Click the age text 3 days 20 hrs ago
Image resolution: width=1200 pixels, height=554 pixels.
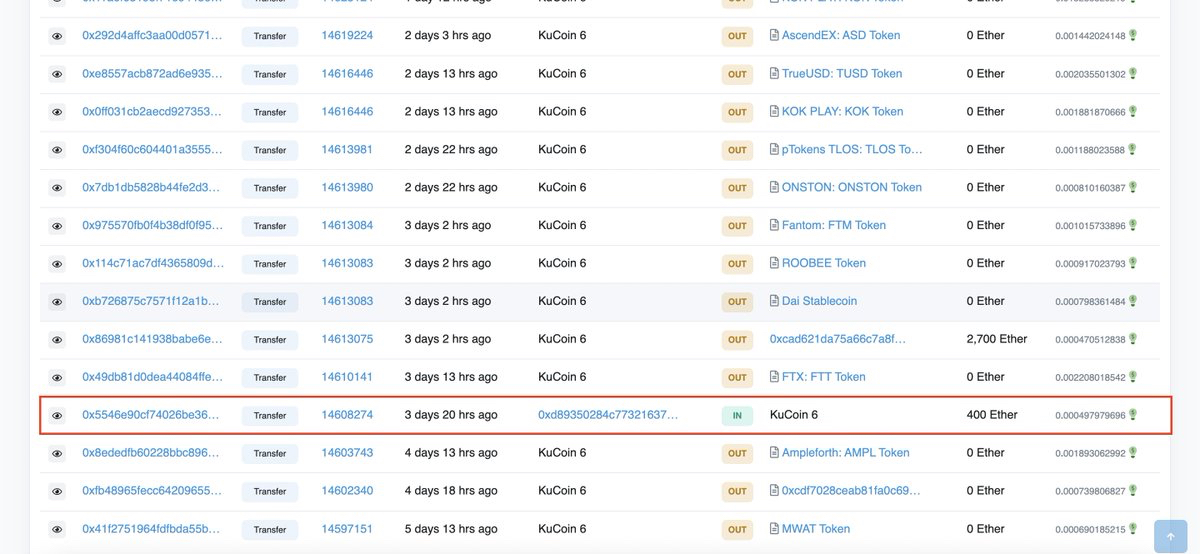(451, 415)
